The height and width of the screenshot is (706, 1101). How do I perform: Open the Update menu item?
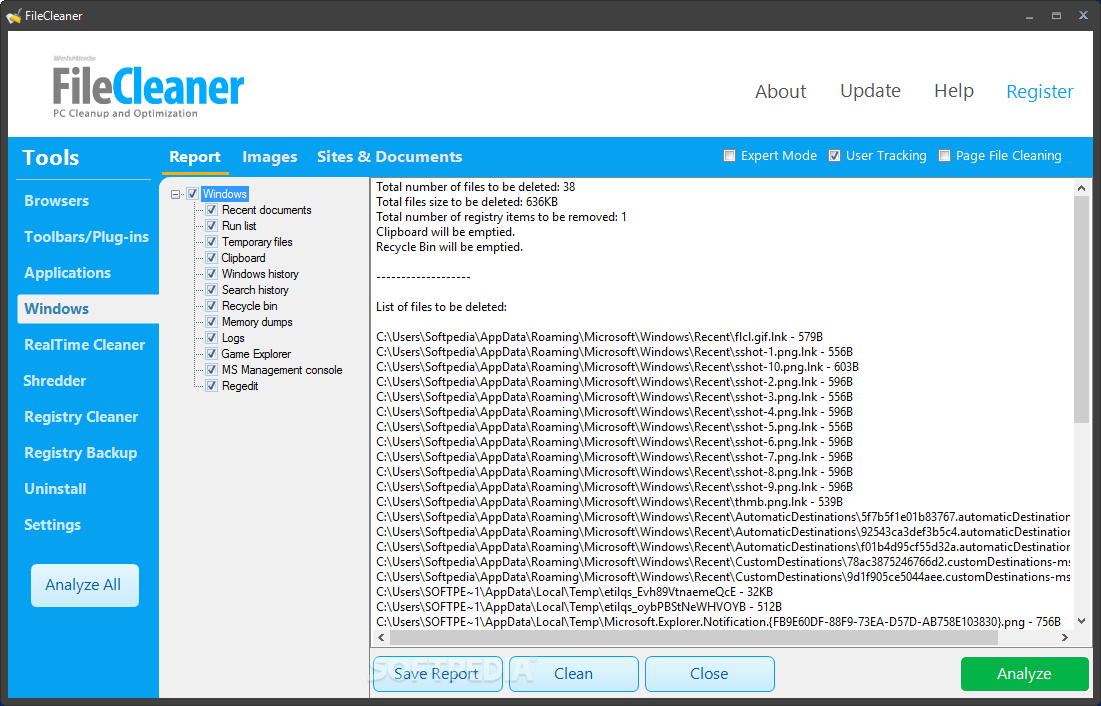coord(870,91)
